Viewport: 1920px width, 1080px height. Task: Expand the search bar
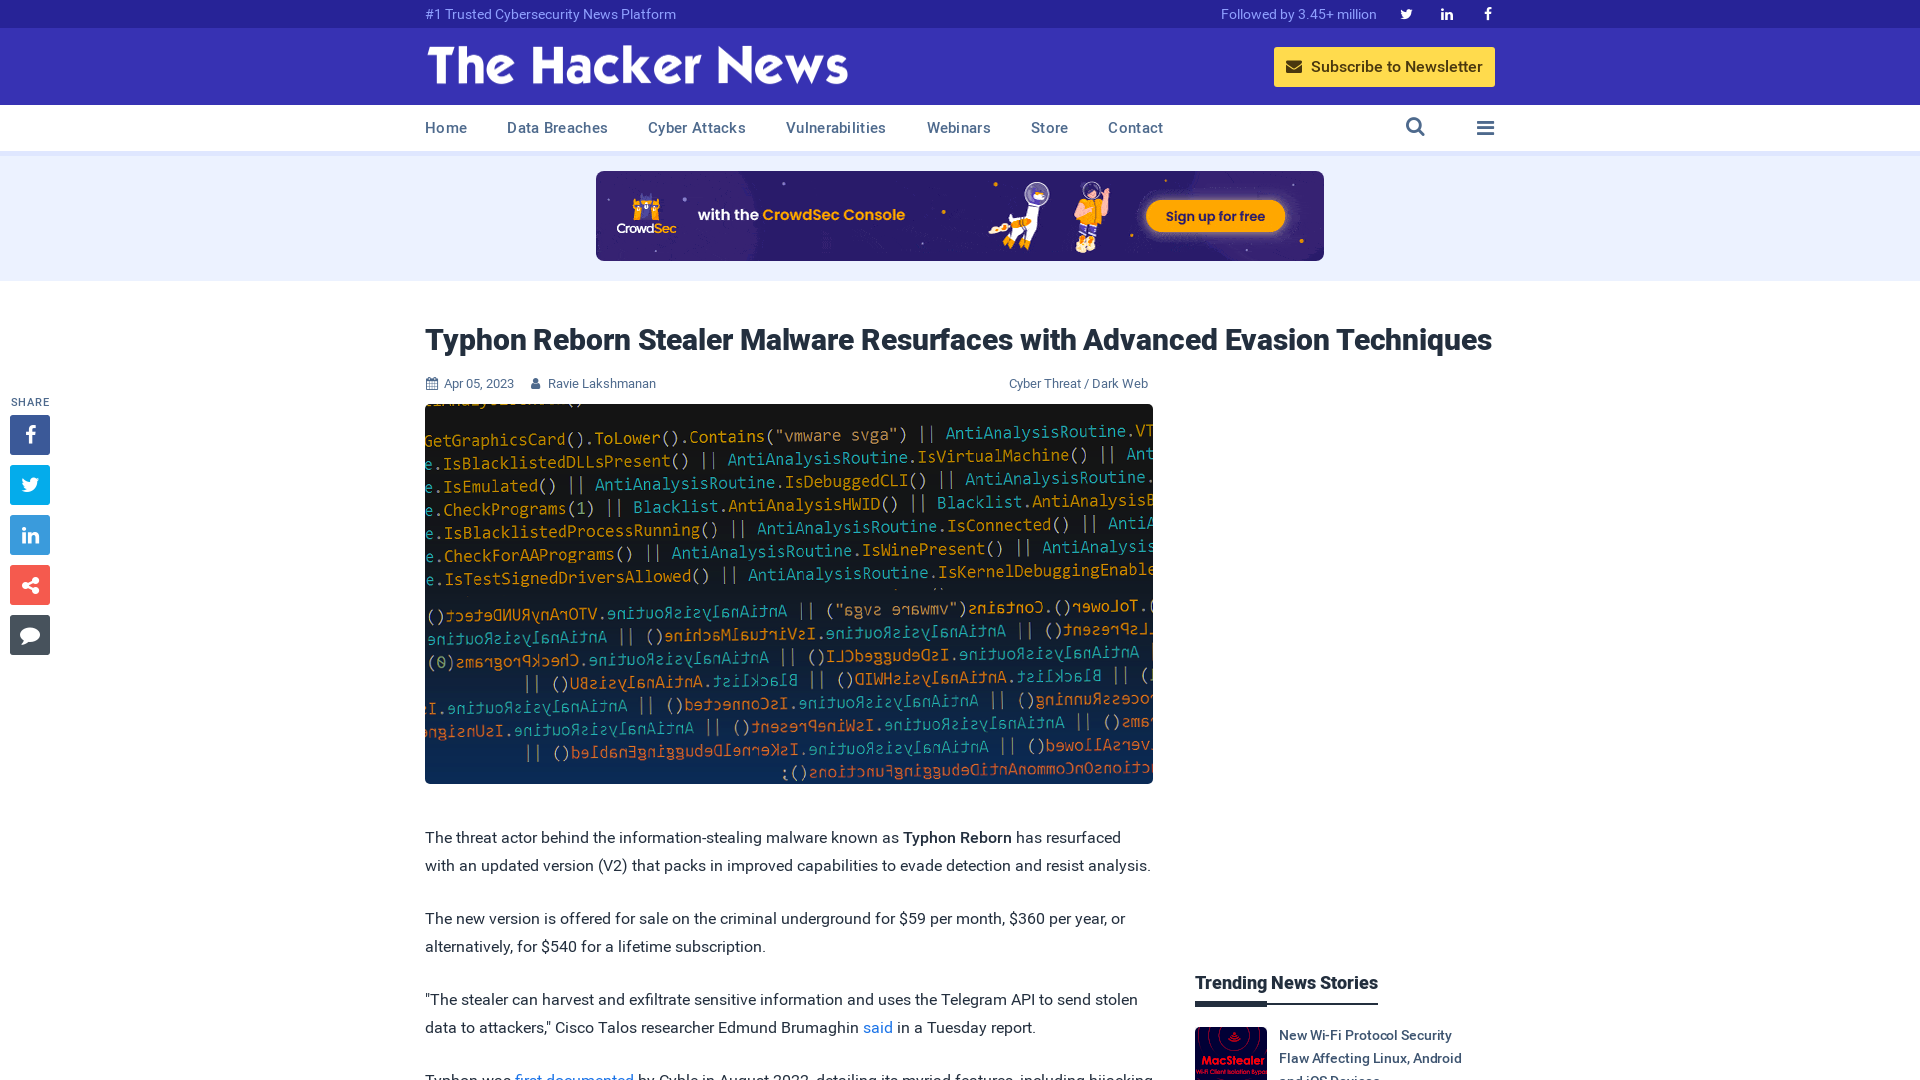coord(1415,127)
